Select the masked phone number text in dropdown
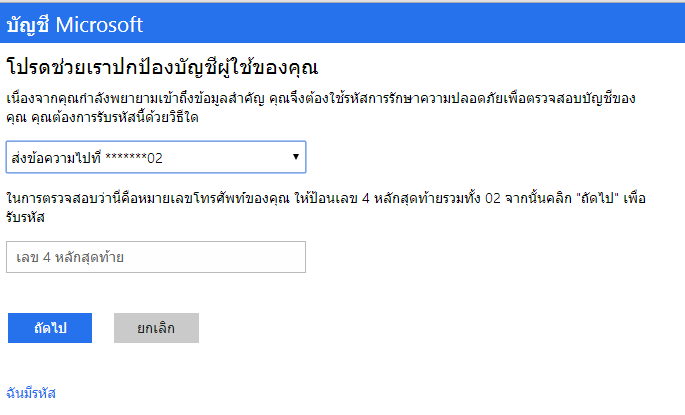 tap(134, 158)
